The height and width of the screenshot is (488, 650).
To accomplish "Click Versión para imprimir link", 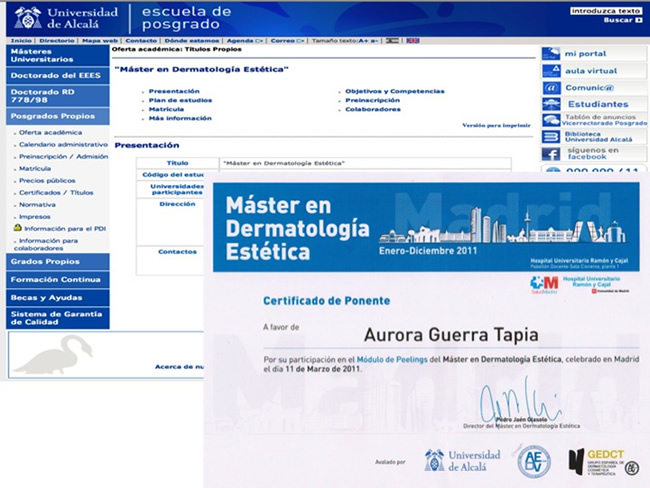I will click(x=496, y=125).
